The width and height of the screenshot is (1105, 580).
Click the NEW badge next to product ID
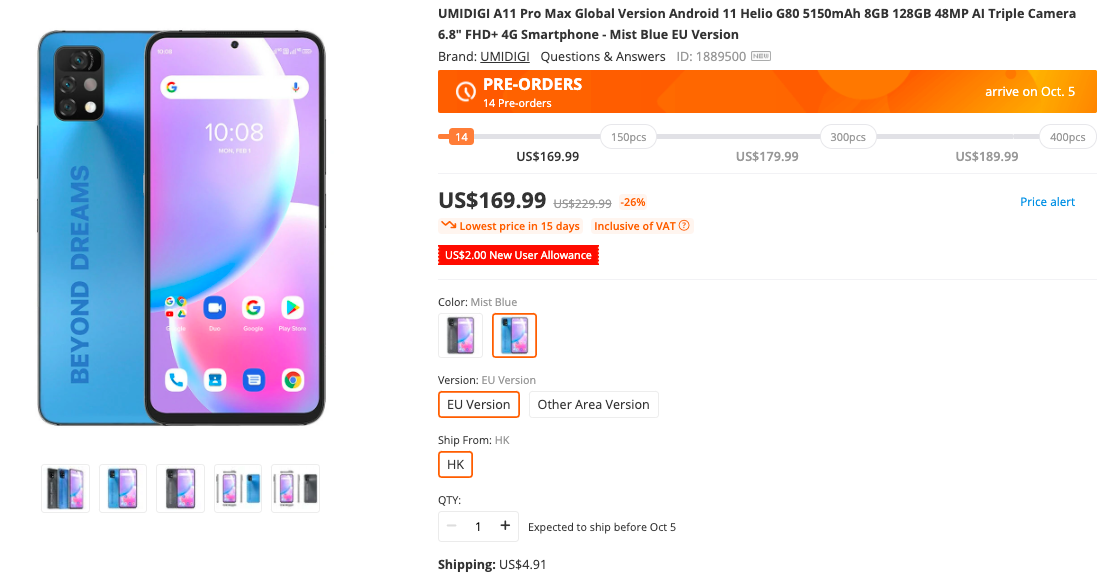(761, 57)
